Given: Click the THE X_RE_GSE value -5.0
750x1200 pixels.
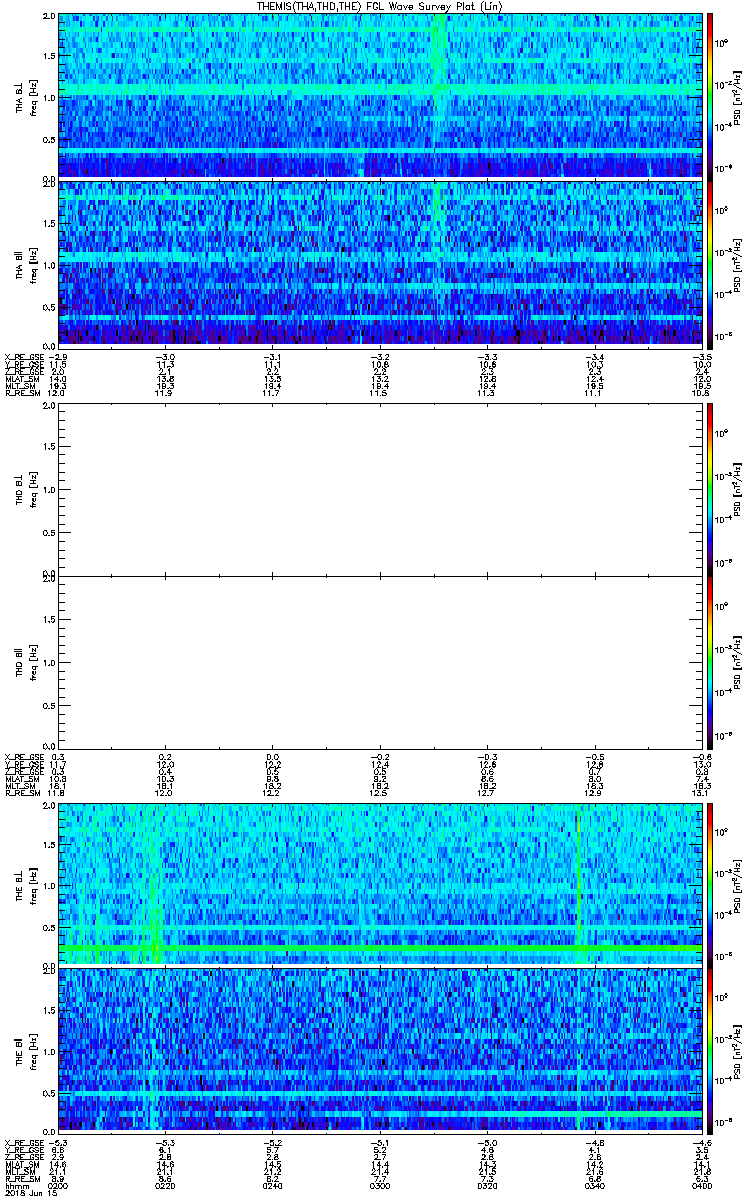Looking at the screenshot, I should [486, 1142].
